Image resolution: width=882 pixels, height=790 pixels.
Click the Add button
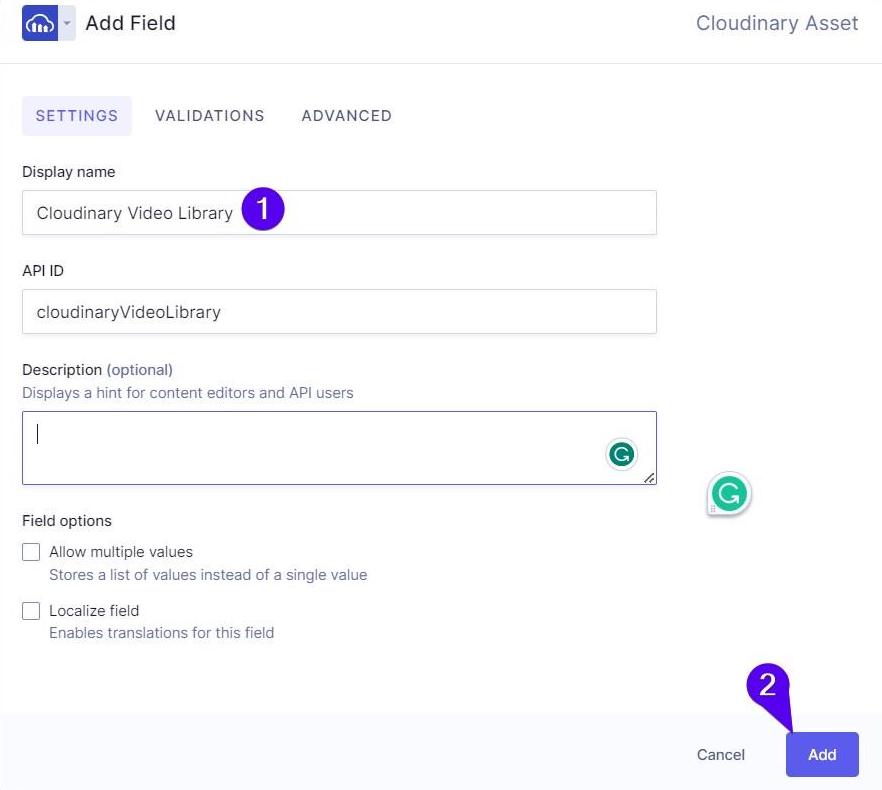(x=822, y=755)
